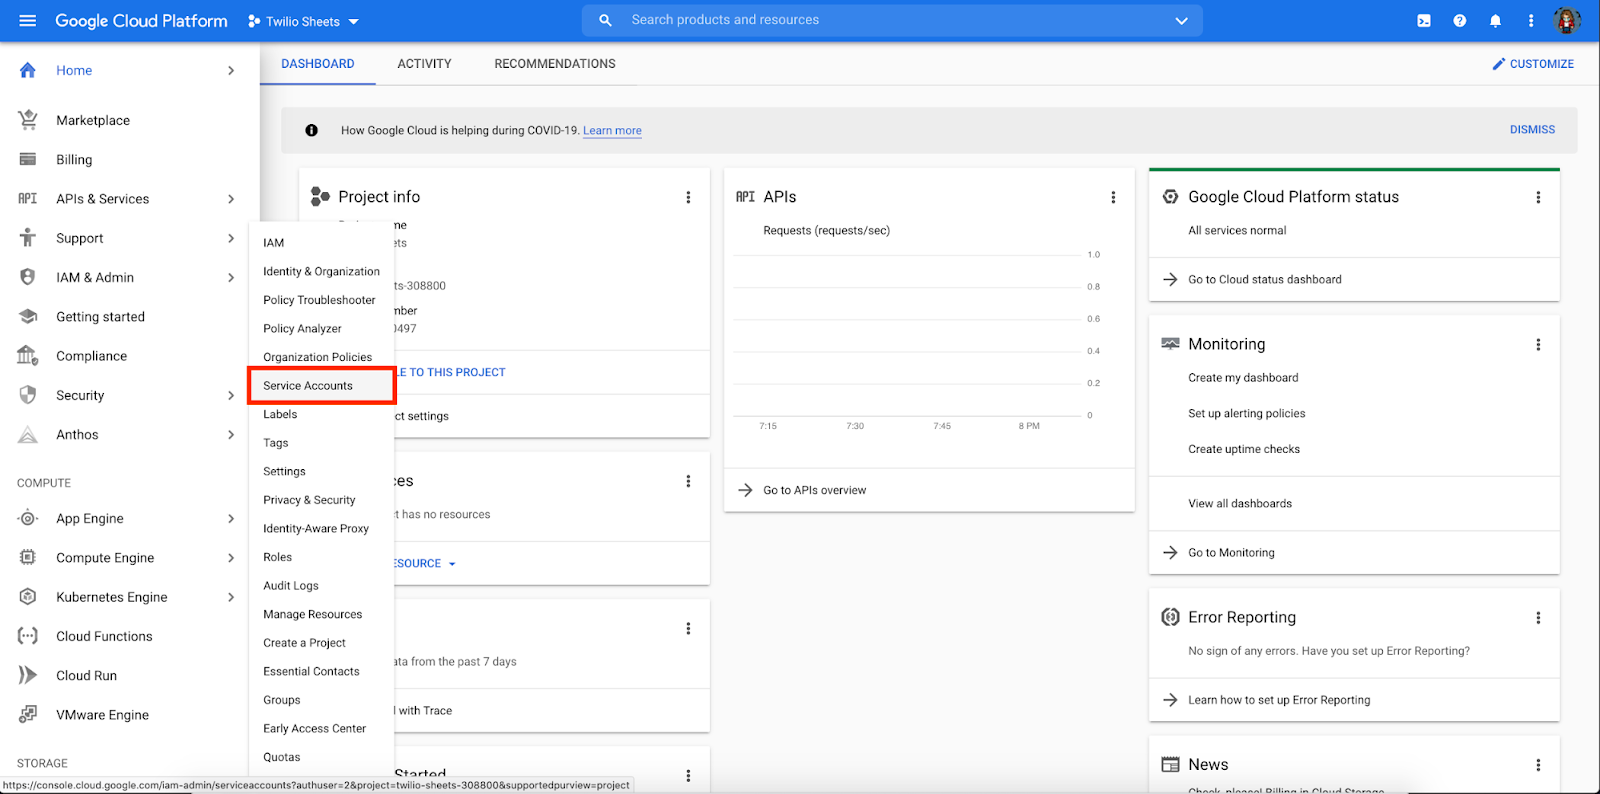This screenshot has height=794, width=1600.
Task: Click Set up alerting policies link
Action: 1247,414
